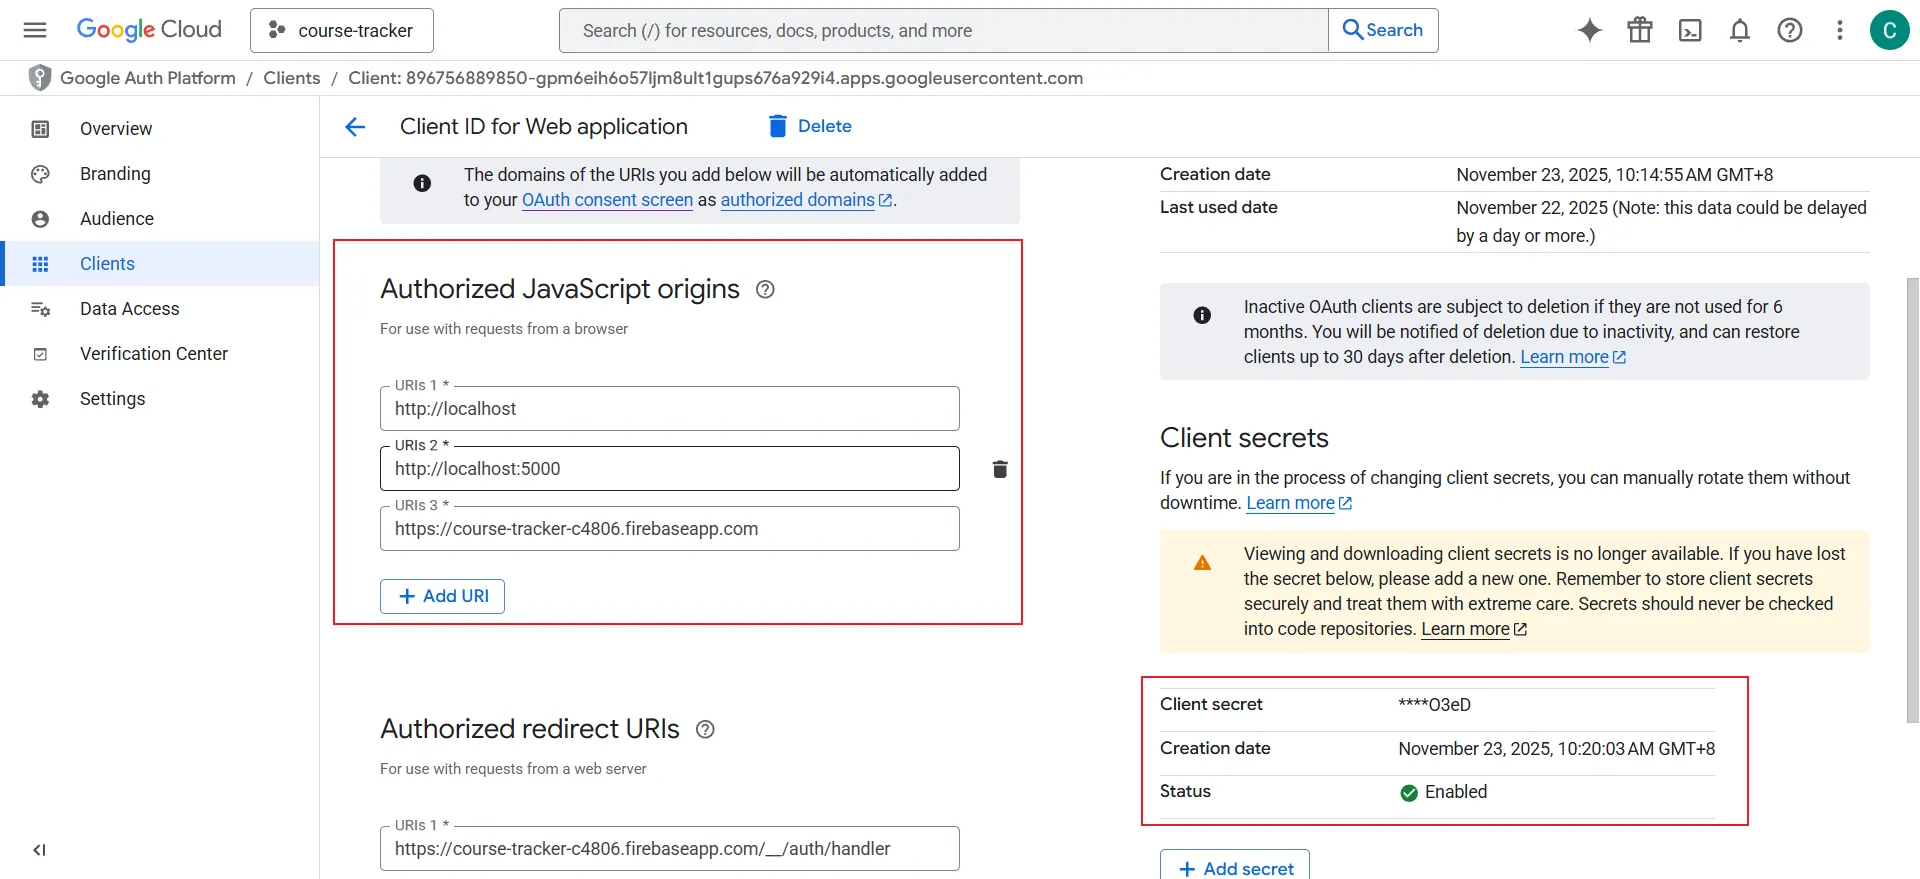Show help for Authorized JavaScript origins
Image resolution: width=1920 pixels, height=879 pixels.
click(x=765, y=290)
